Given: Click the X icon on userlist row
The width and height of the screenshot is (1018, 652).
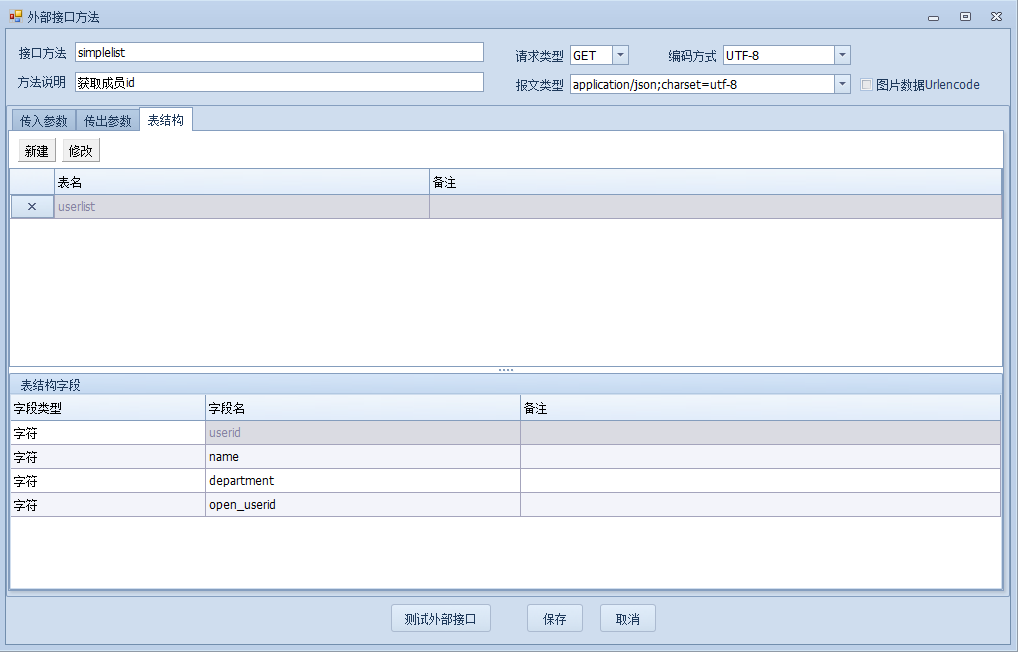Looking at the screenshot, I should 32,207.
